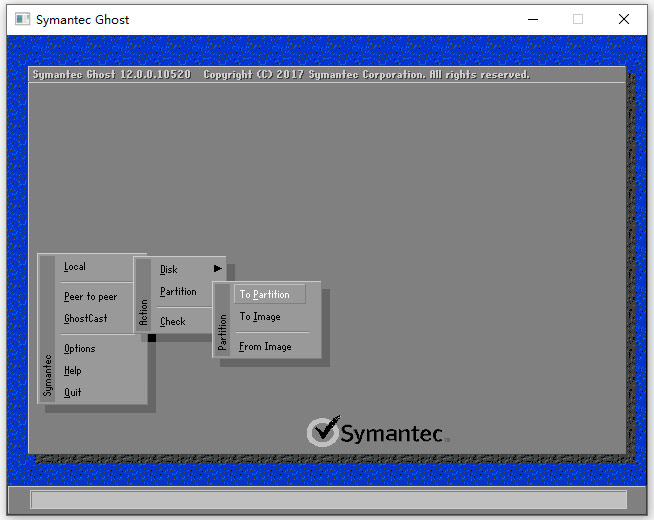Open Help from the Symantec menu

point(73,370)
